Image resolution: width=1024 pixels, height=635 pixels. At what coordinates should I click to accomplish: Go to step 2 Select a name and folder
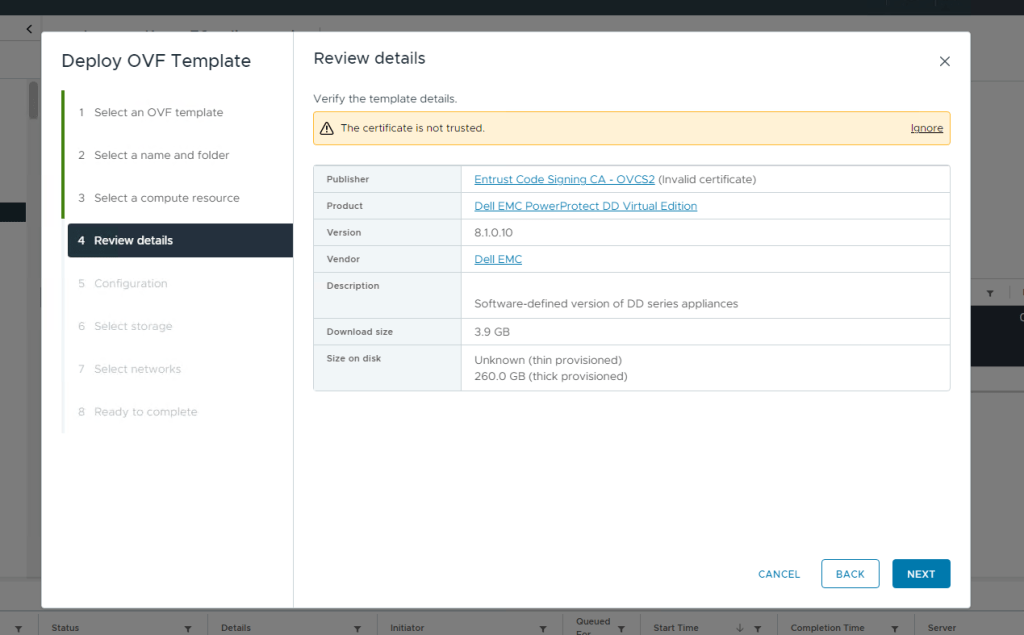click(x=161, y=155)
